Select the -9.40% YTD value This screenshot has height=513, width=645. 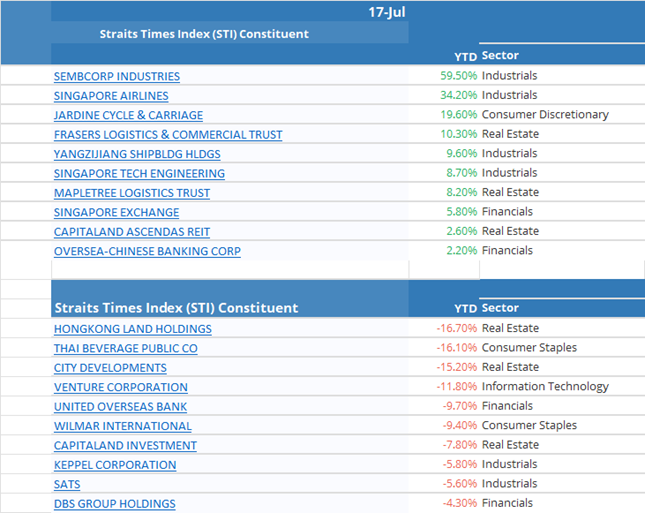point(459,425)
